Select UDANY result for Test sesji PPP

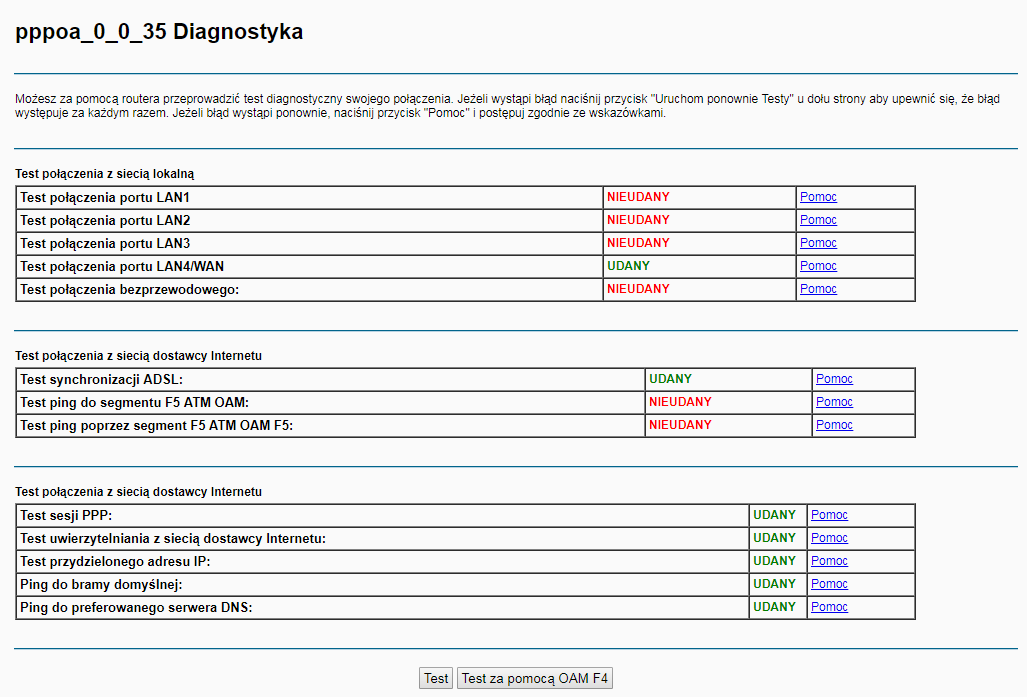pyautogui.click(x=774, y=515)
